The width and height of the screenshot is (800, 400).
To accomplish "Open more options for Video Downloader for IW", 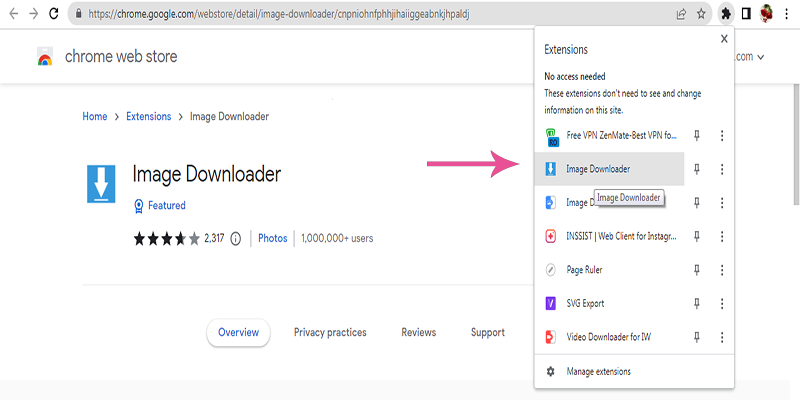I will pyautogui.click(x=722, y=337).
